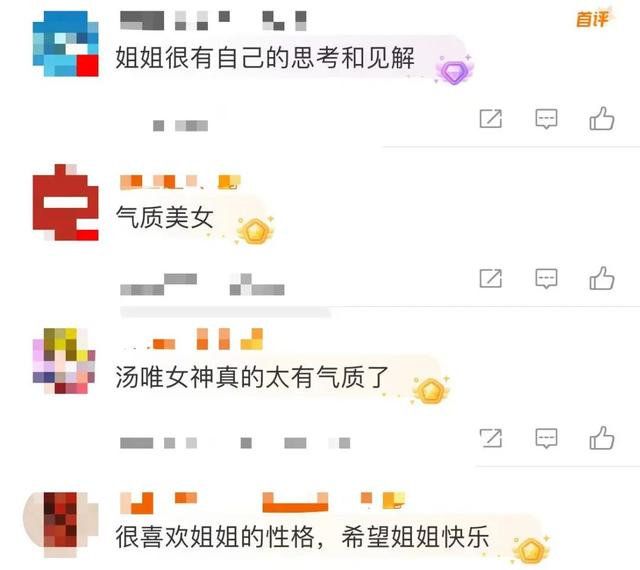The width and height of the screenshot is (640, 570).
Task: Reply to the 气质美女 comment
Action: (546, 279)
